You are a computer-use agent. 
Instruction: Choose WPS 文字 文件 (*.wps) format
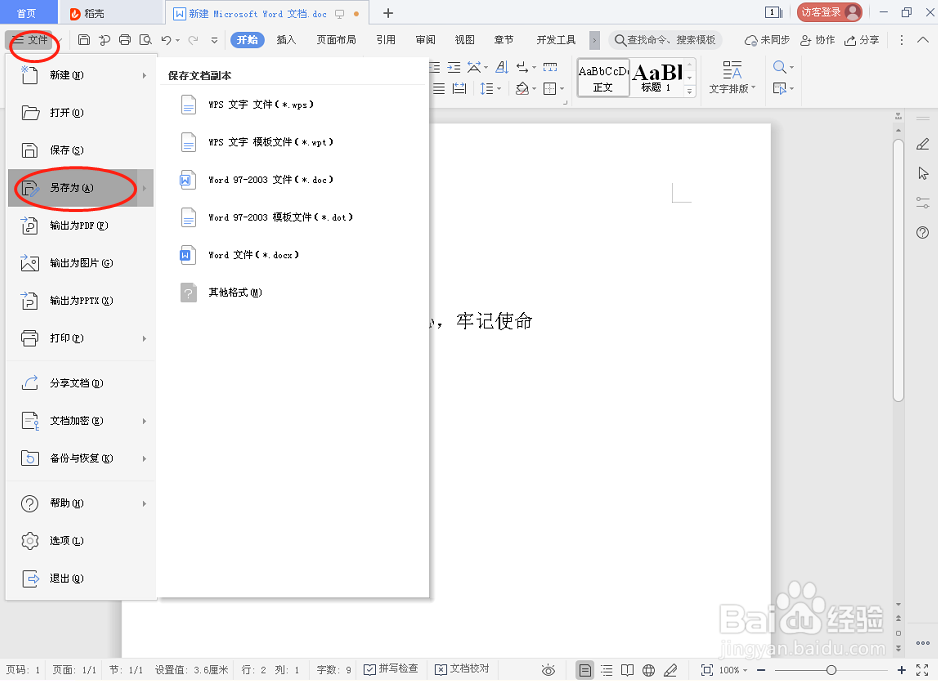click(293, 105)
